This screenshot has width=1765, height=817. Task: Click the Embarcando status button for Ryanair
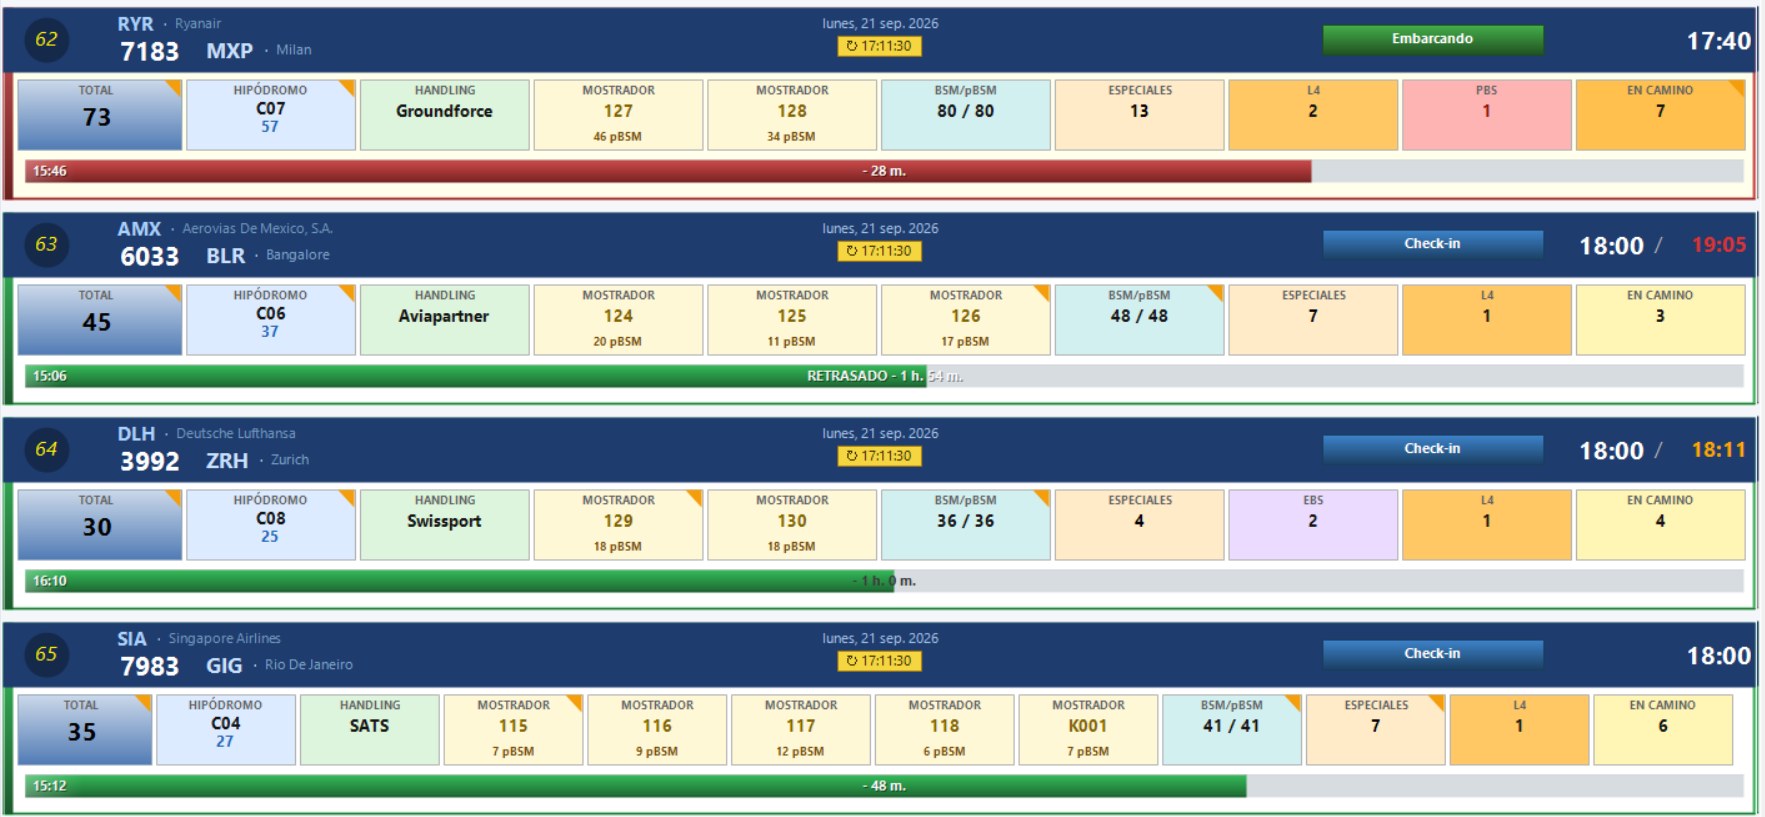(x=1432, y=39)
